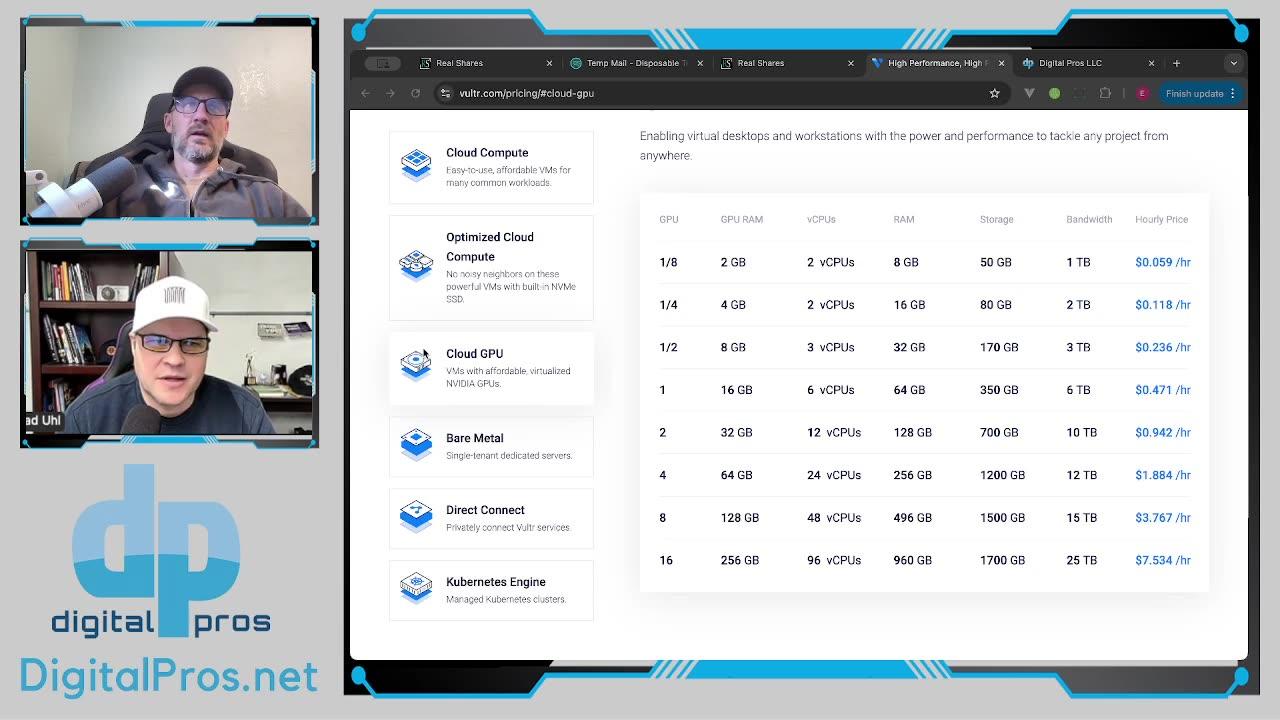Bookmark this page with the star icon
Viewport: 1280px width, 720px height.
click(994, 93)
